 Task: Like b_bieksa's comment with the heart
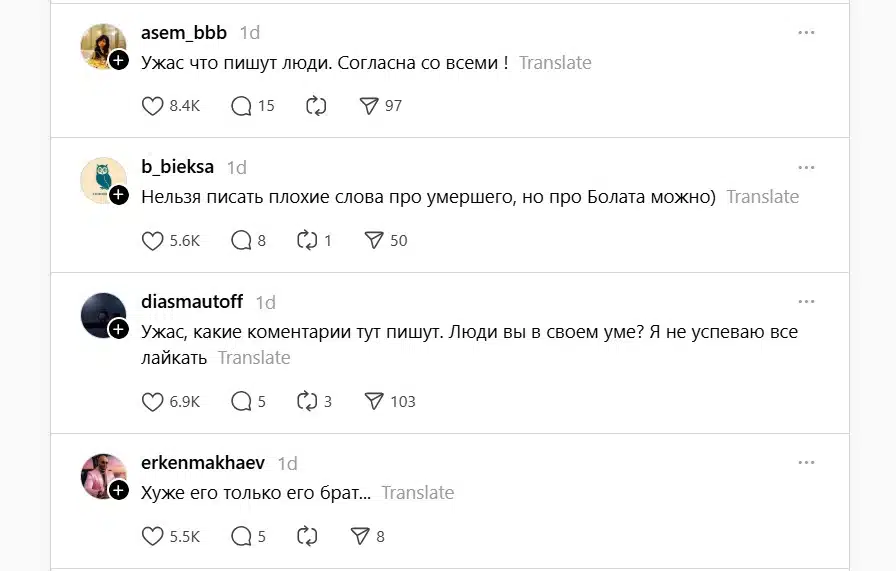click(x=152, y=241)
